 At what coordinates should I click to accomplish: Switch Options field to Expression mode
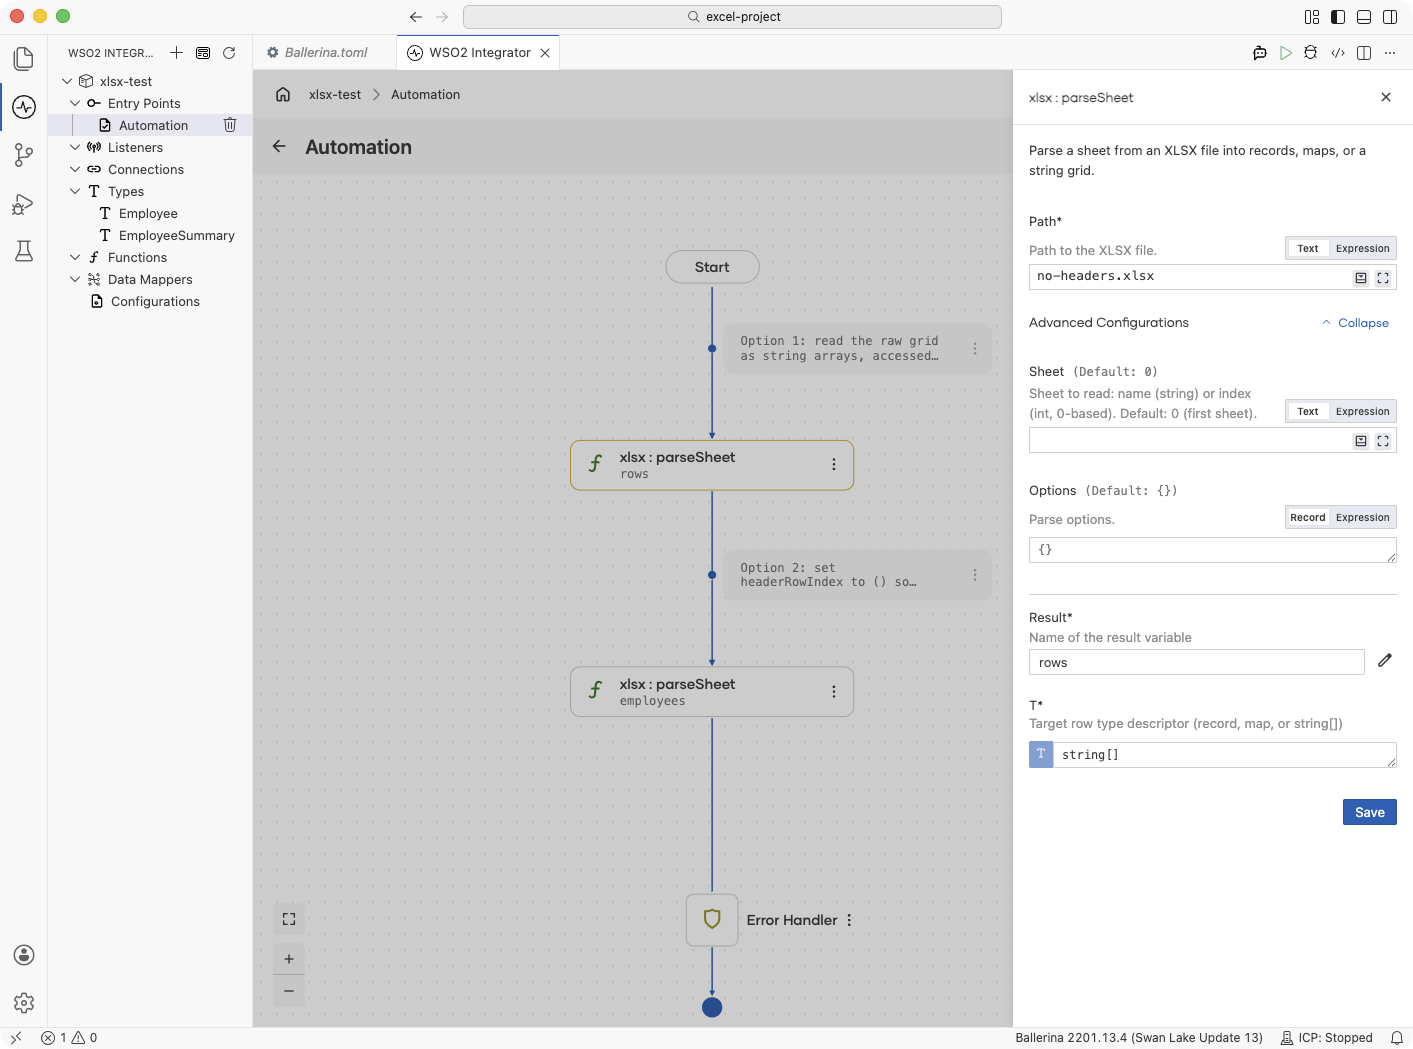[x=1362, y=518]
